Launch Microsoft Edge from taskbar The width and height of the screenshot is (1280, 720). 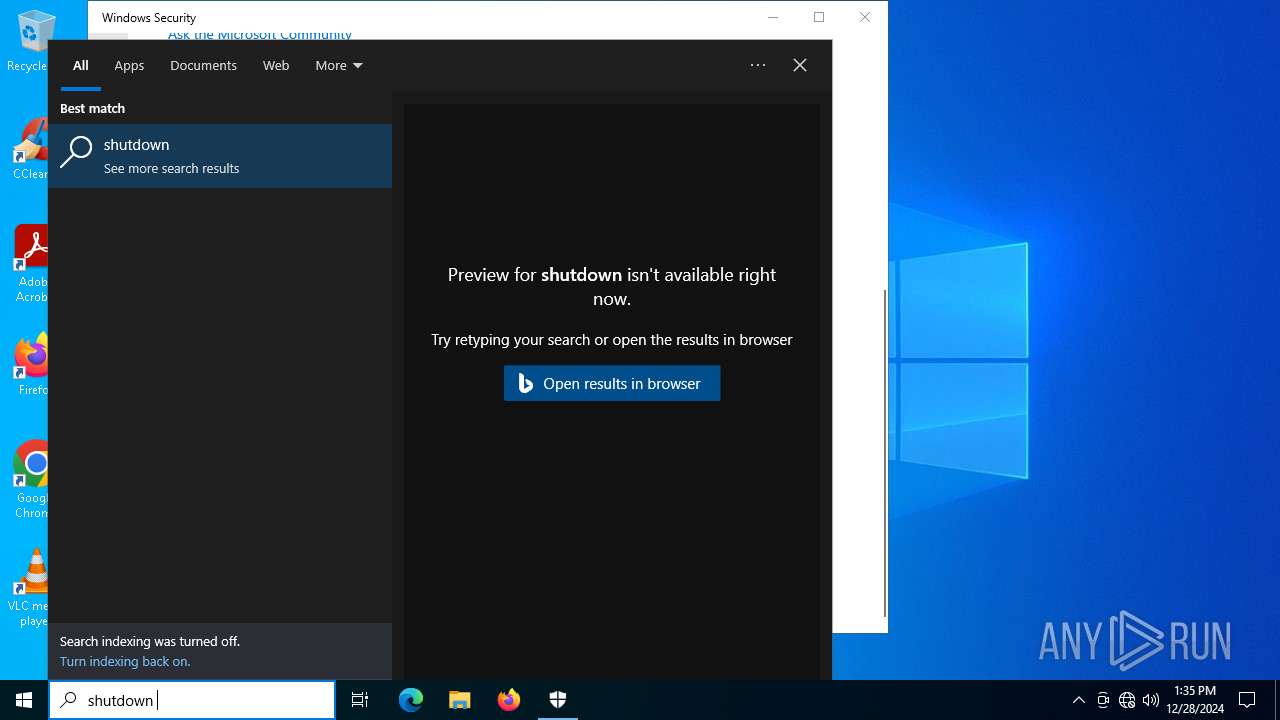click(411, 700)
